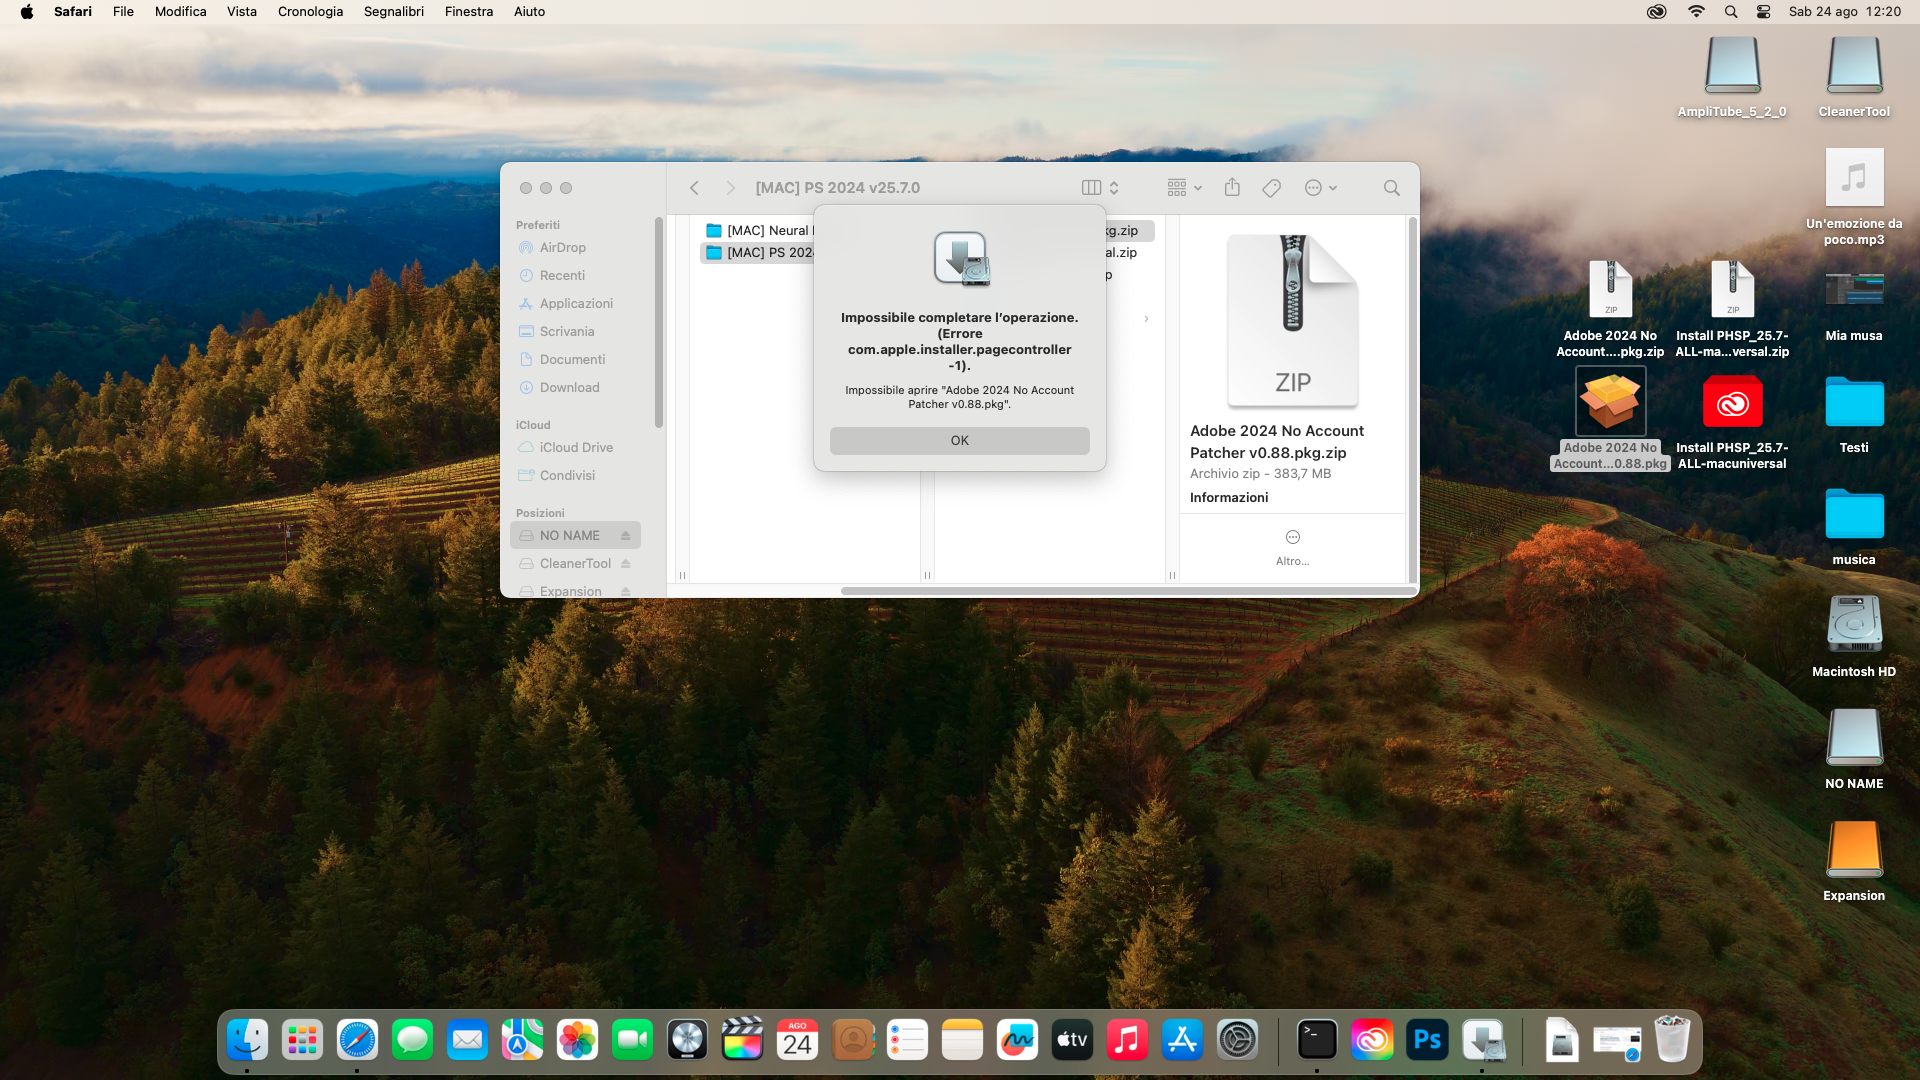
Task: Select the [MAC] Neural folder row
Action: (760, 231)
